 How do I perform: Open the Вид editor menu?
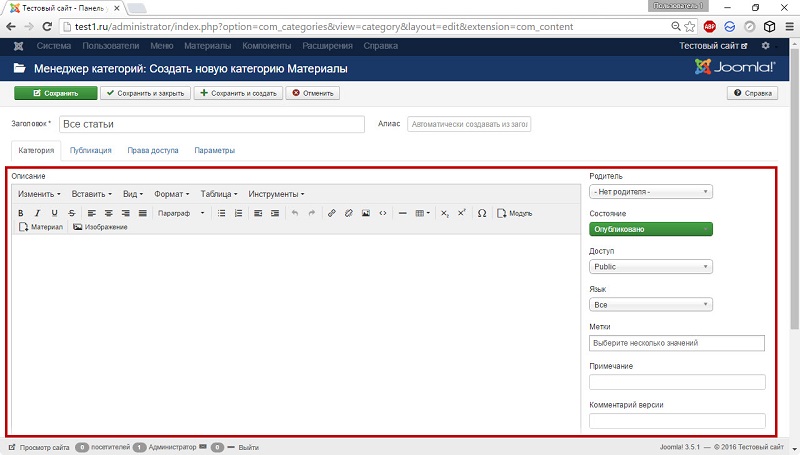(x=133, y=194)
